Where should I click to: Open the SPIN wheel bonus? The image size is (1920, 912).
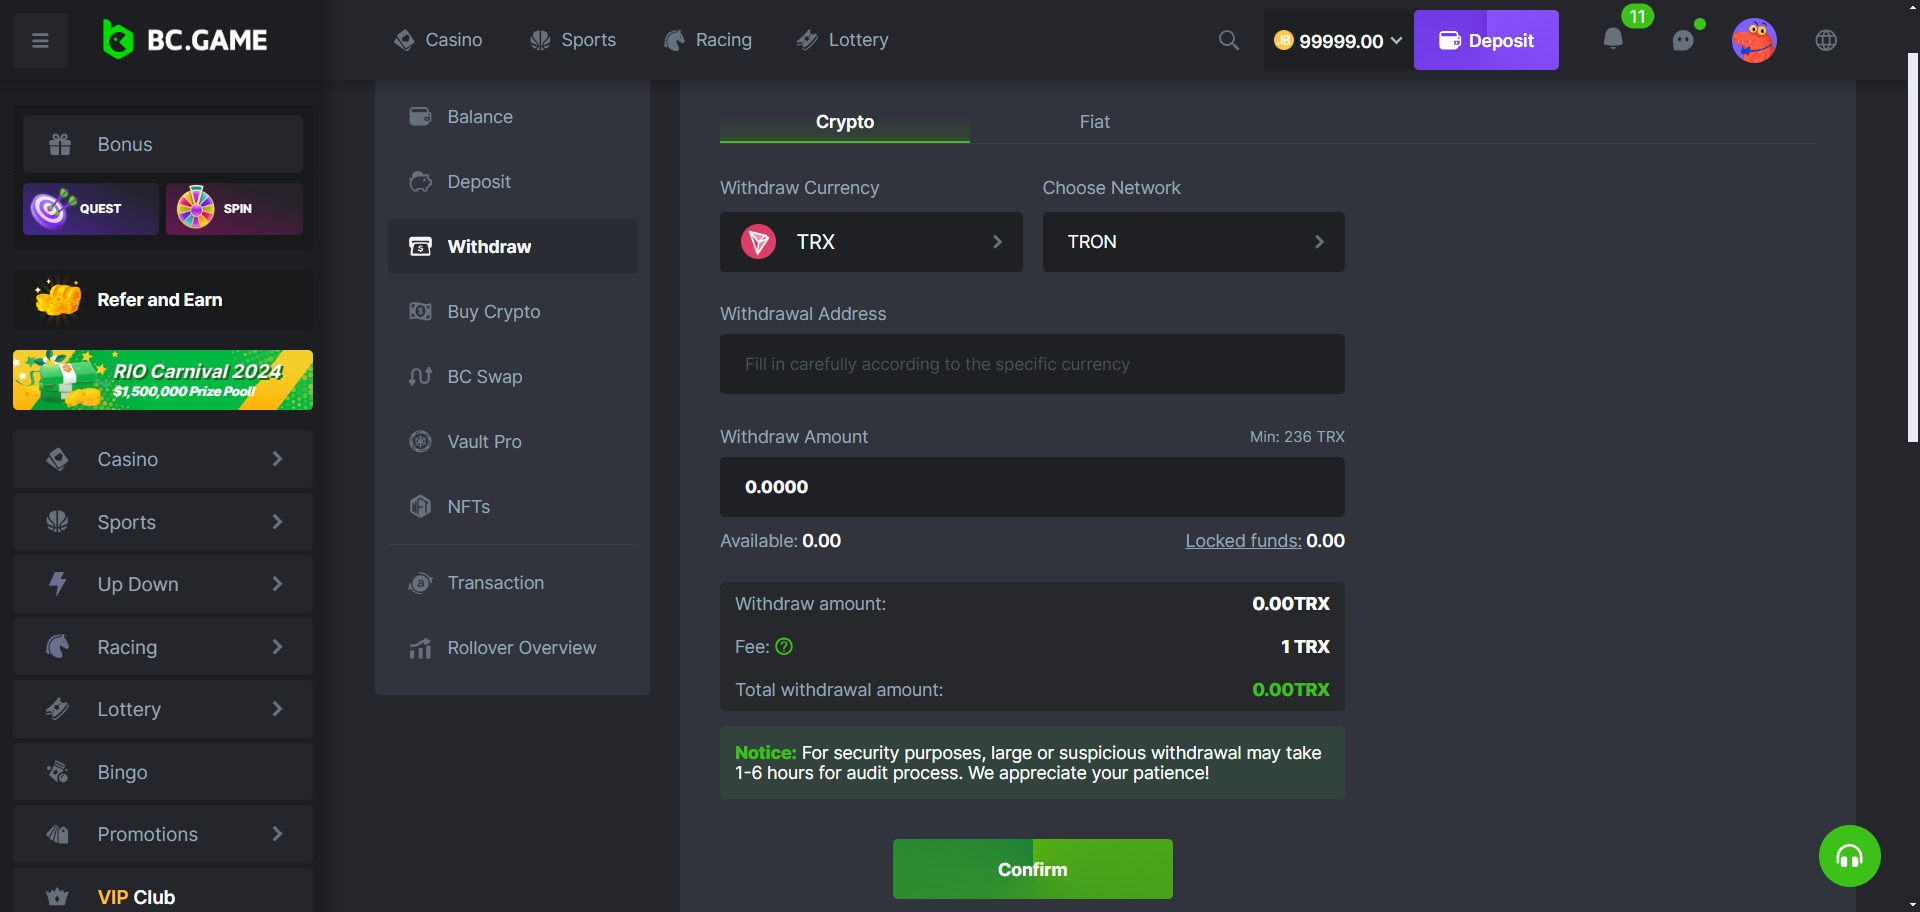click(x=234, y=209)
